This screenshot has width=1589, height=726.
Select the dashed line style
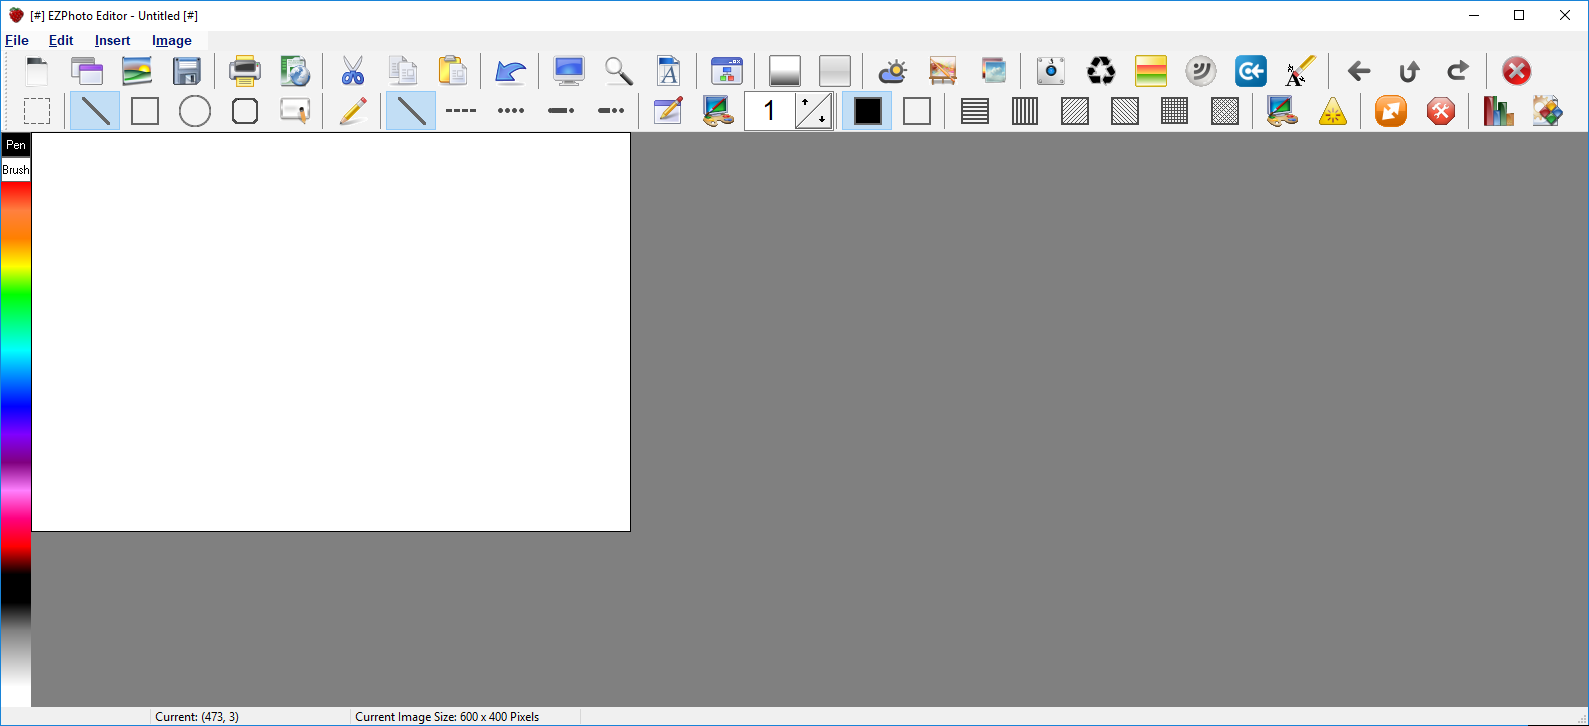point(460,111)
